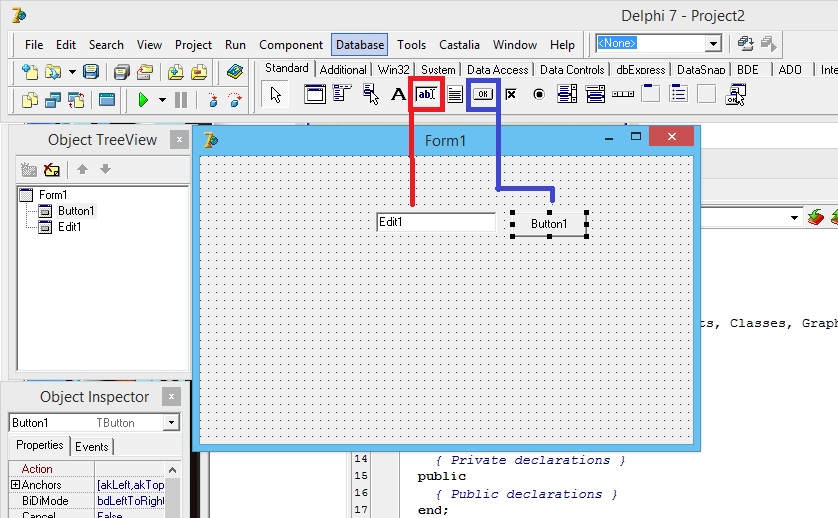
Task: Close the Object TreeView panel
Action: (179, 140)
